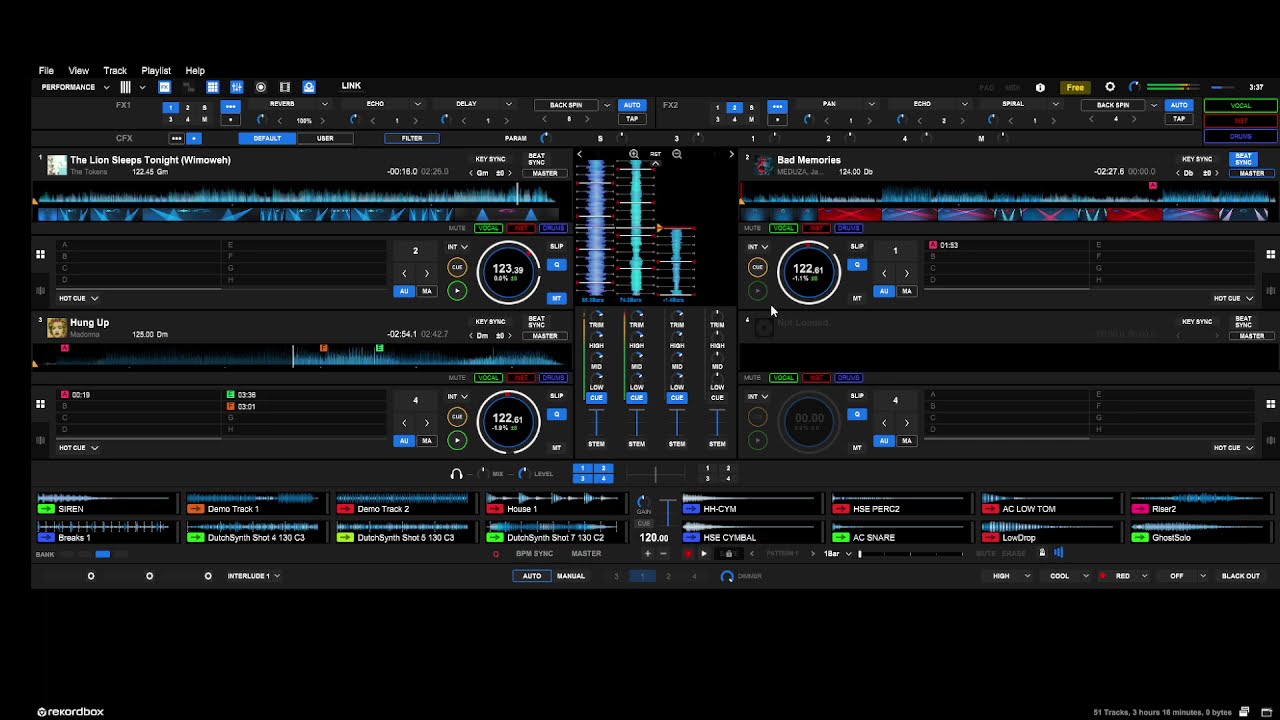Trigger the Demo Track 1 sampler slot
1280x720 pixels.
pyautogui.click(x=194, y=509)
